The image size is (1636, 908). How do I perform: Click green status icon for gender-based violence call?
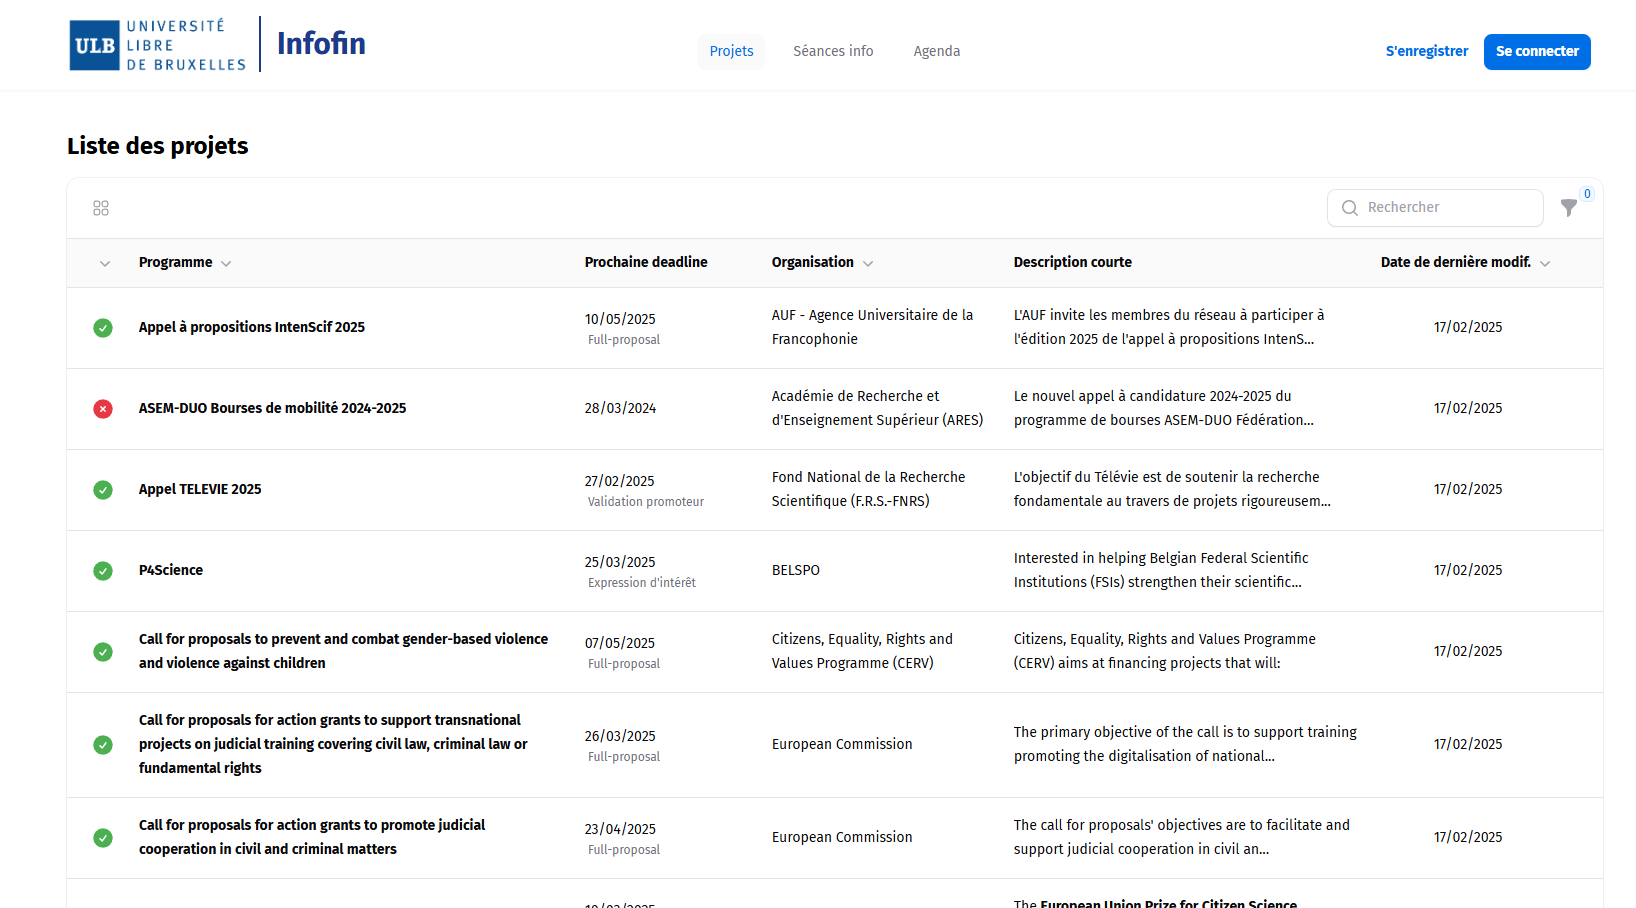[x=103, y=652]
